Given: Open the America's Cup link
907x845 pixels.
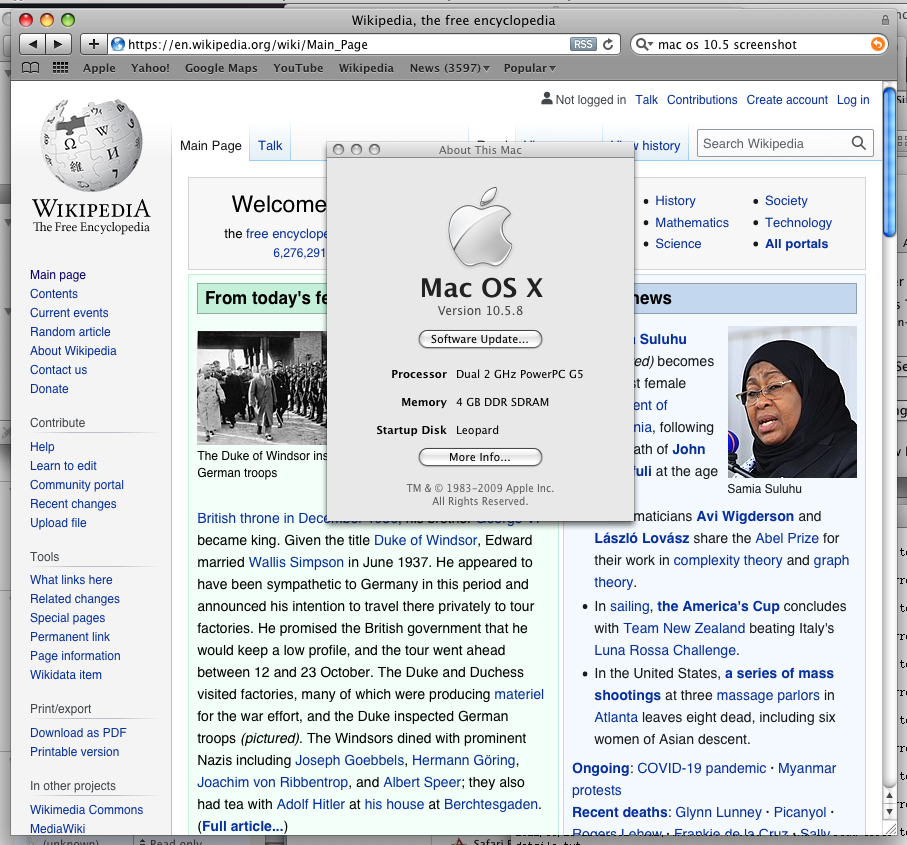Looking at the screenshot, I should pos(718,606).
